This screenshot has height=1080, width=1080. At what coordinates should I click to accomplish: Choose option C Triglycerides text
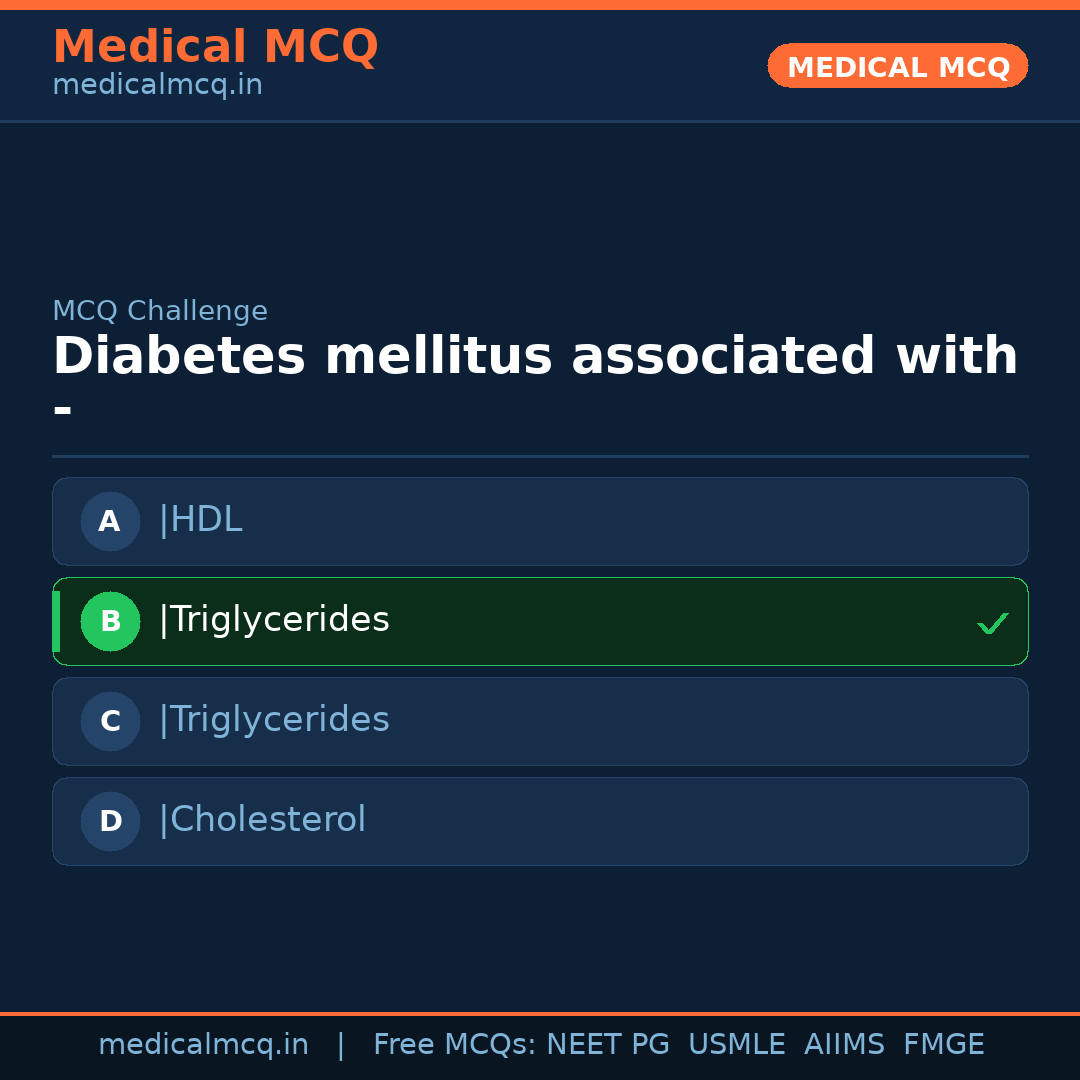[273, 720]
